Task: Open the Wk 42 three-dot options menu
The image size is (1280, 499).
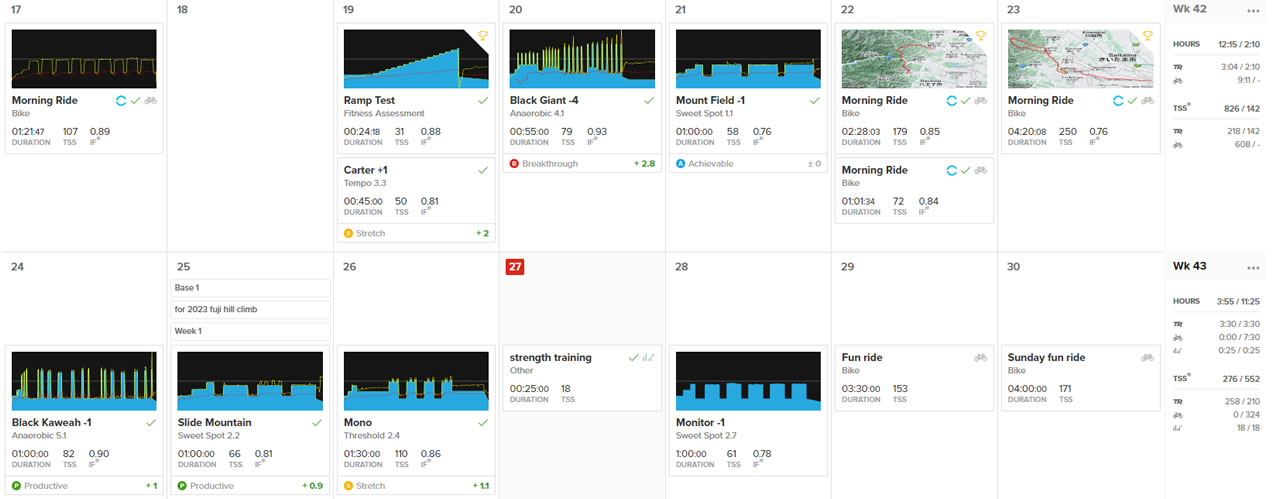Action: tap(1252, 10)
